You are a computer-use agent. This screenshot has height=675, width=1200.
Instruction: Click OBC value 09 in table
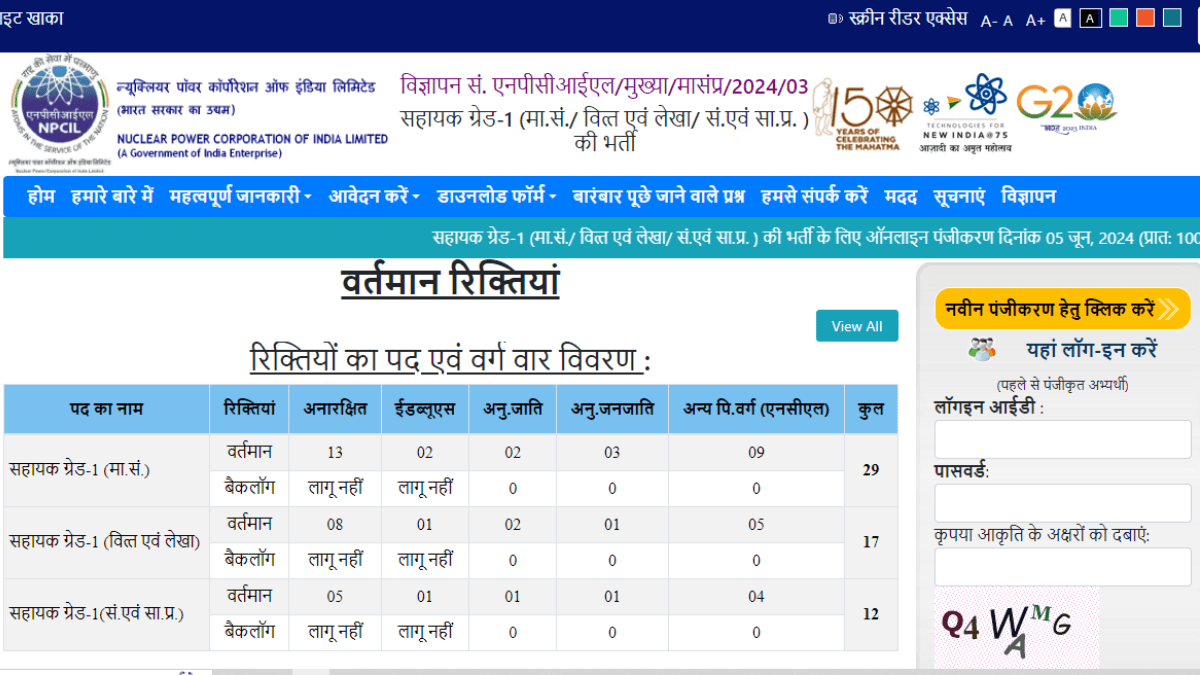[756, 453]
